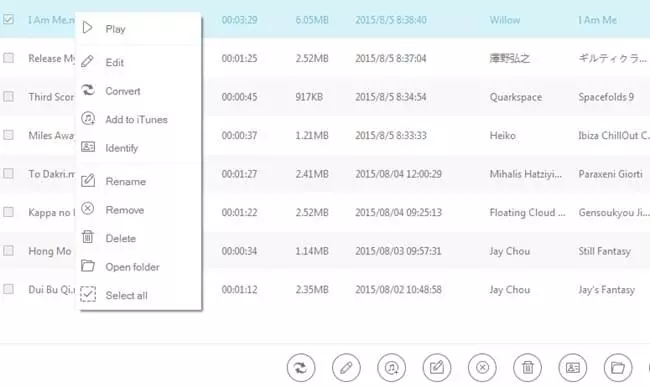Uncheck the I Am Me track checkbox
The image size is (650, 387).
8,19
